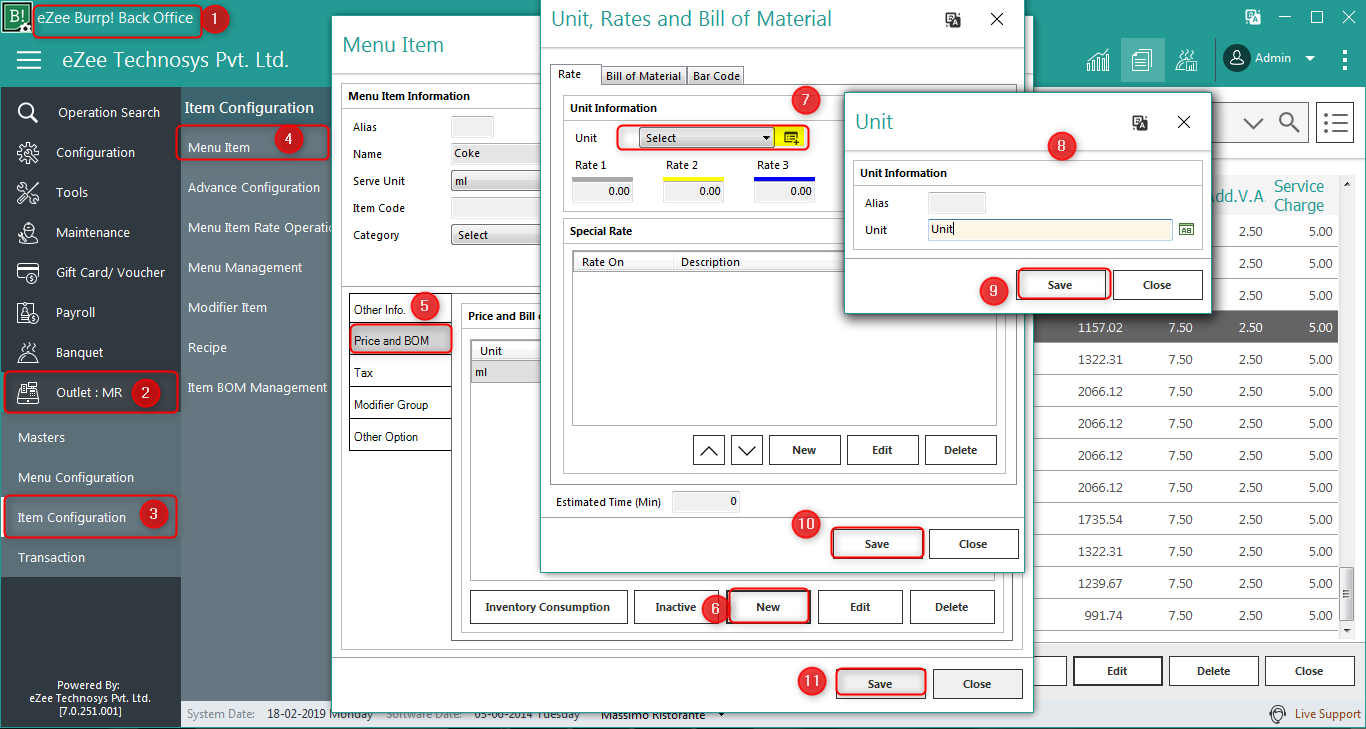Image resolution: width=1366 pixels, height=729 pixels.
Task: Click the Rate 2 value field
Action: [694, 191]
